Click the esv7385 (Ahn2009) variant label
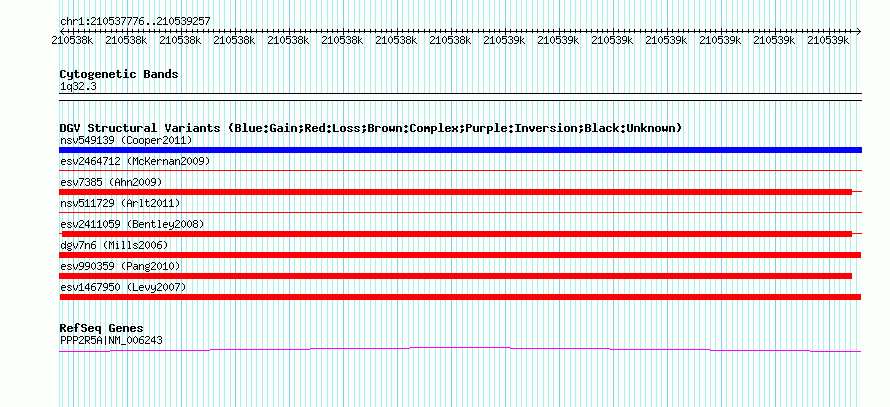Image resolution: width=890 pixels, height=407 pixels. coord(111,182)
